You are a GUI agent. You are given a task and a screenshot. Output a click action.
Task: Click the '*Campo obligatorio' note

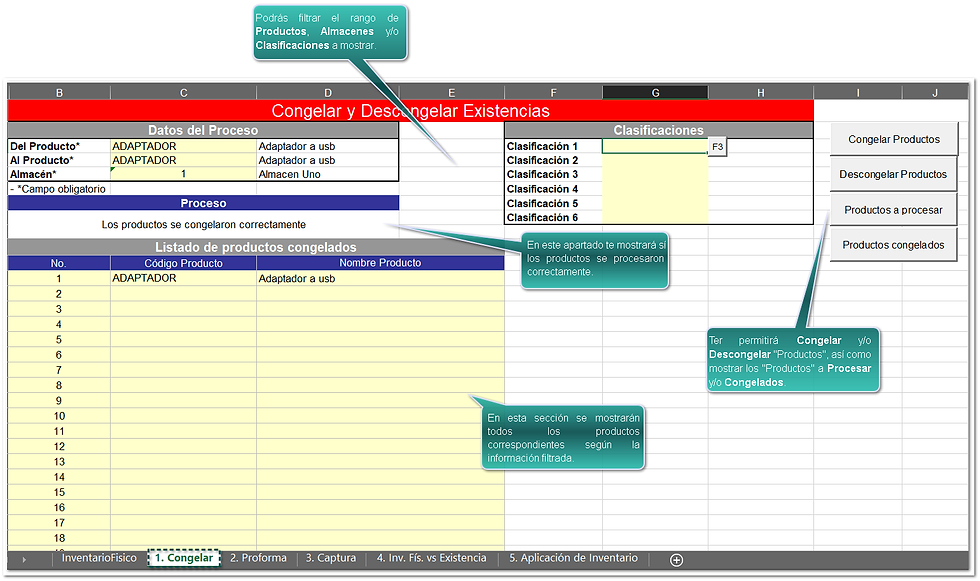[59, 189]
